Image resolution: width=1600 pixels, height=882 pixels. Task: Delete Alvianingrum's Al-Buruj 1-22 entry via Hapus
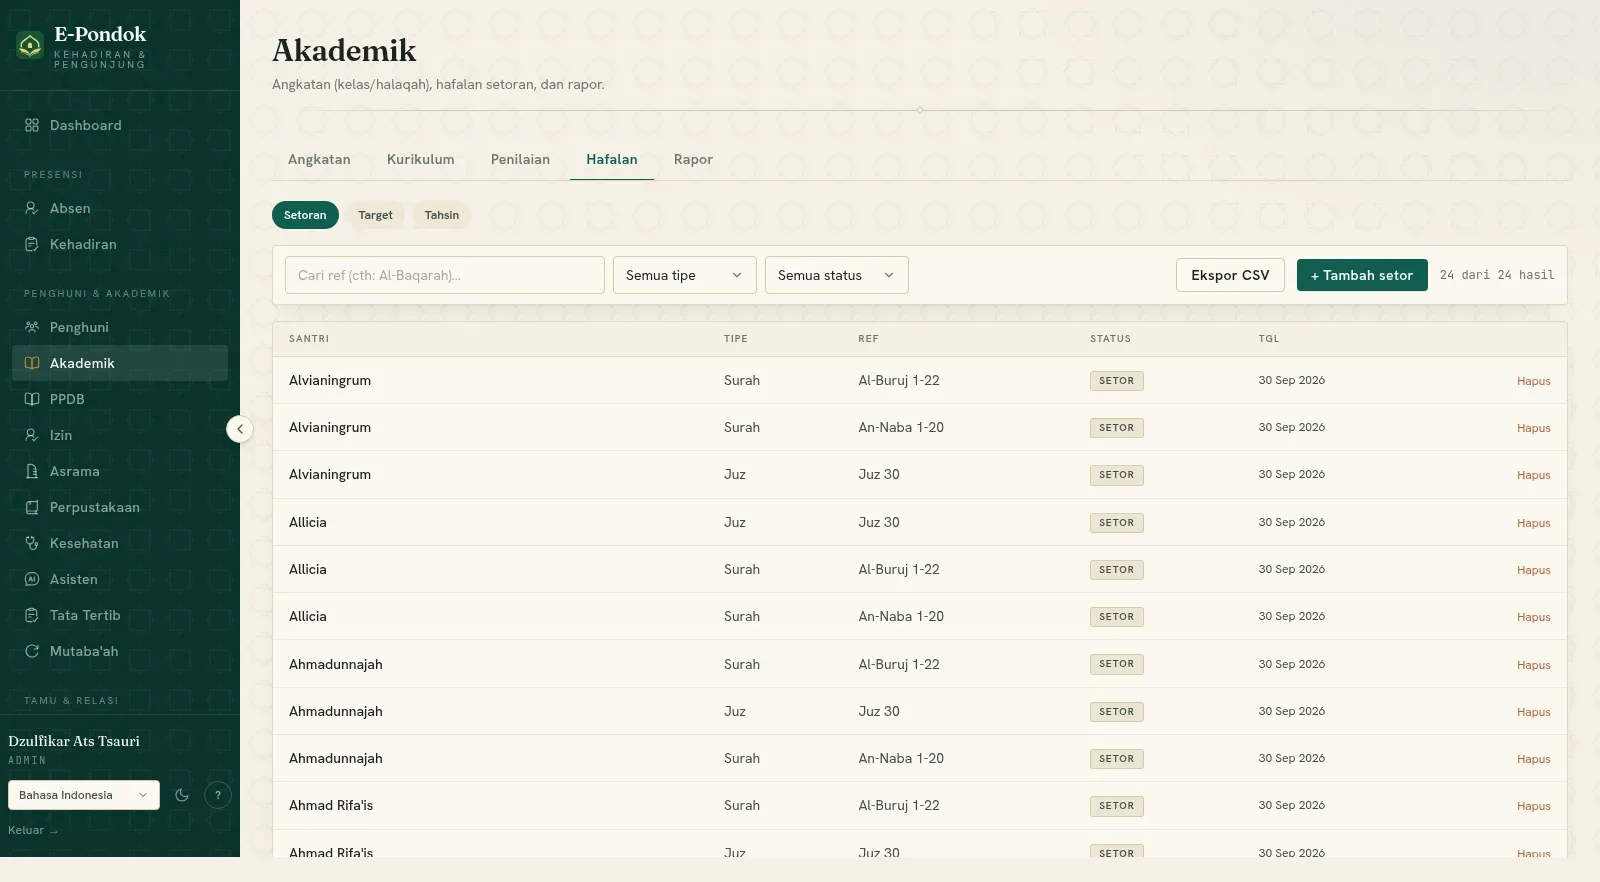click(x=1533, y=381)
